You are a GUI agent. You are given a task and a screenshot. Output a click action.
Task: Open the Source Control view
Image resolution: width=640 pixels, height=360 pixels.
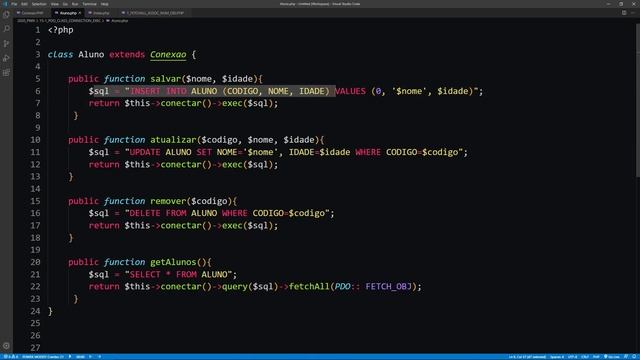(x=6, y=43)
